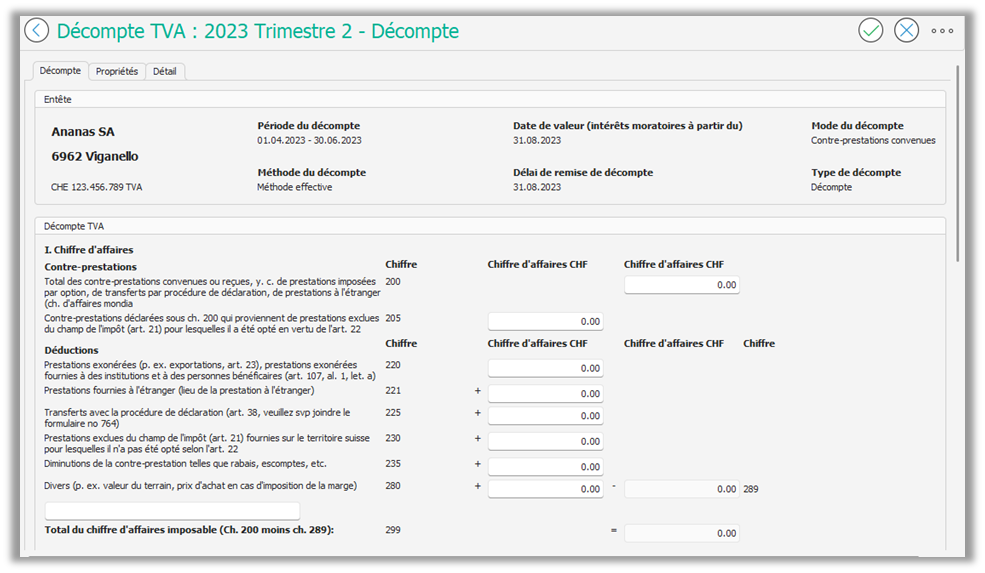The image size is (985, 573).
Task: Click the Déductions heading
Action: pyautogui.click(x=72, y=351)
